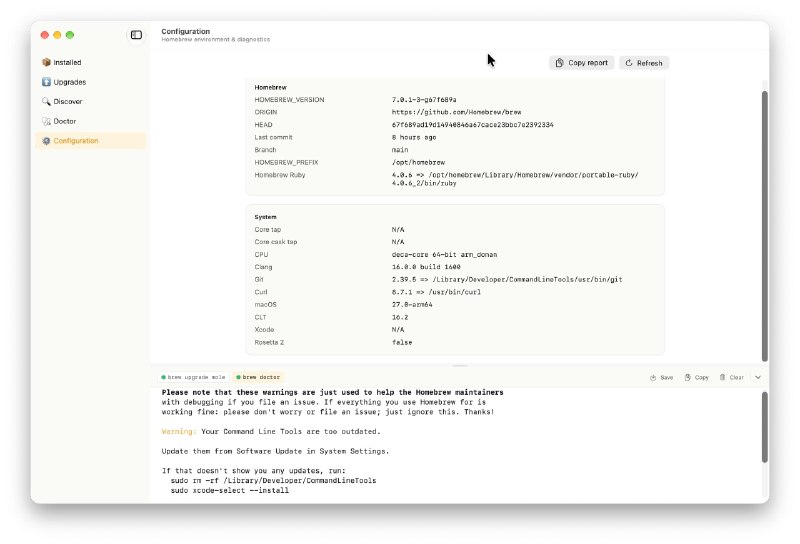
Task: Click the Curl value 8.7.1 => /usr/bin/curl
Action: pyautogui.click(x=436, y=292)
